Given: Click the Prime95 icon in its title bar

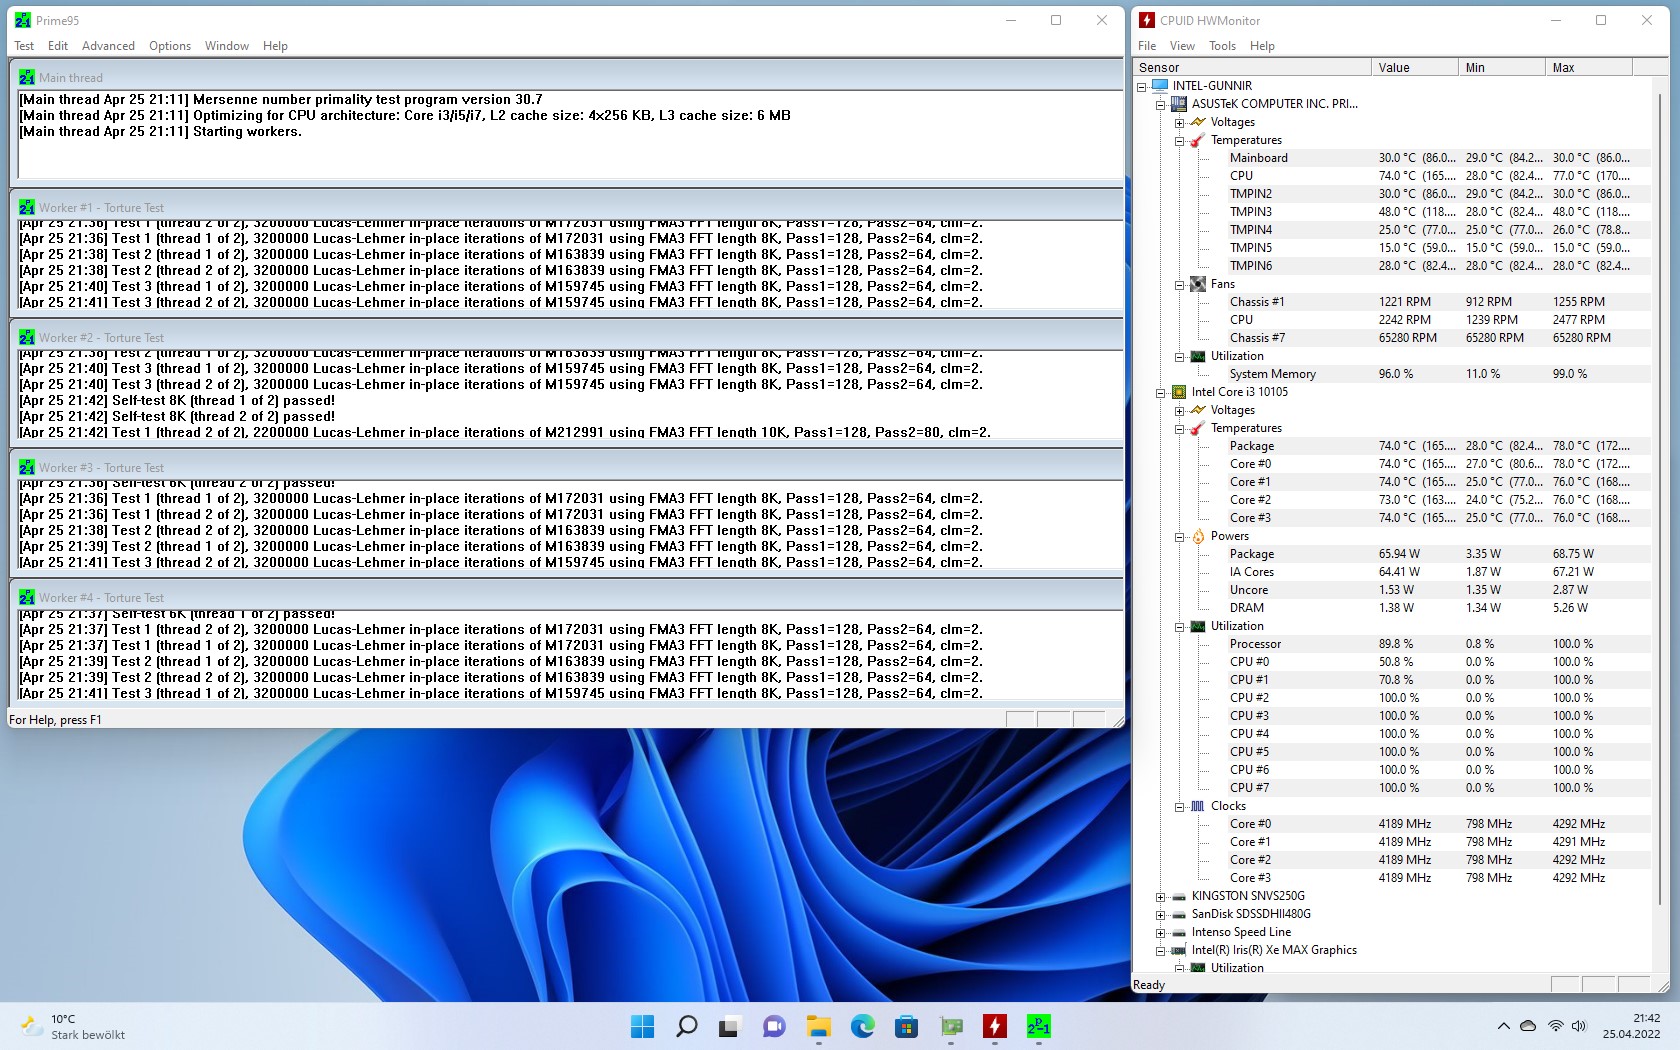Looking at the screenshot, I should point(23,20).
